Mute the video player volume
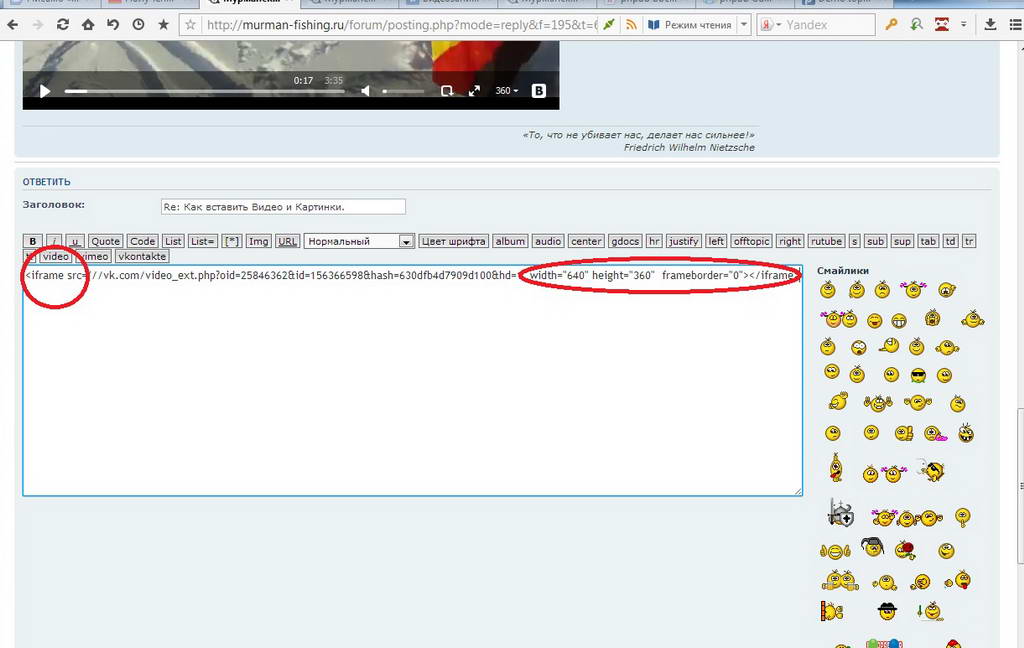This screenshot has height=648, width=1024. tap(365, 91)
